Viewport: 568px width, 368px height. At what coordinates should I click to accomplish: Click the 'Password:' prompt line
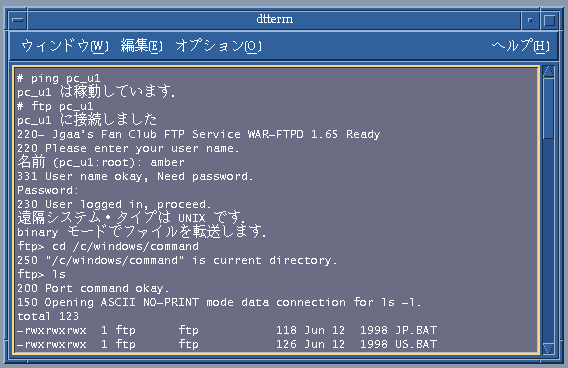48,190
